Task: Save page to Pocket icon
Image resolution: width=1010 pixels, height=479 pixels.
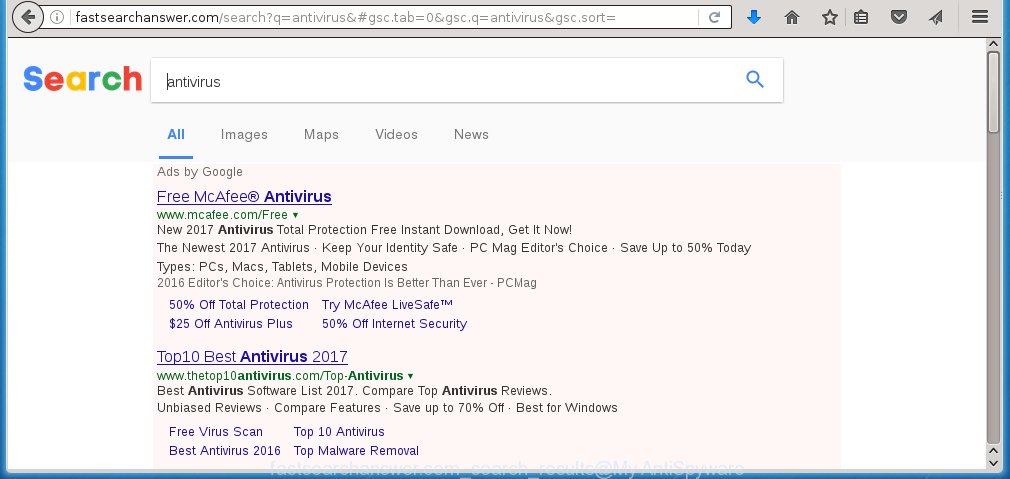Action: [x=899, y=17]
